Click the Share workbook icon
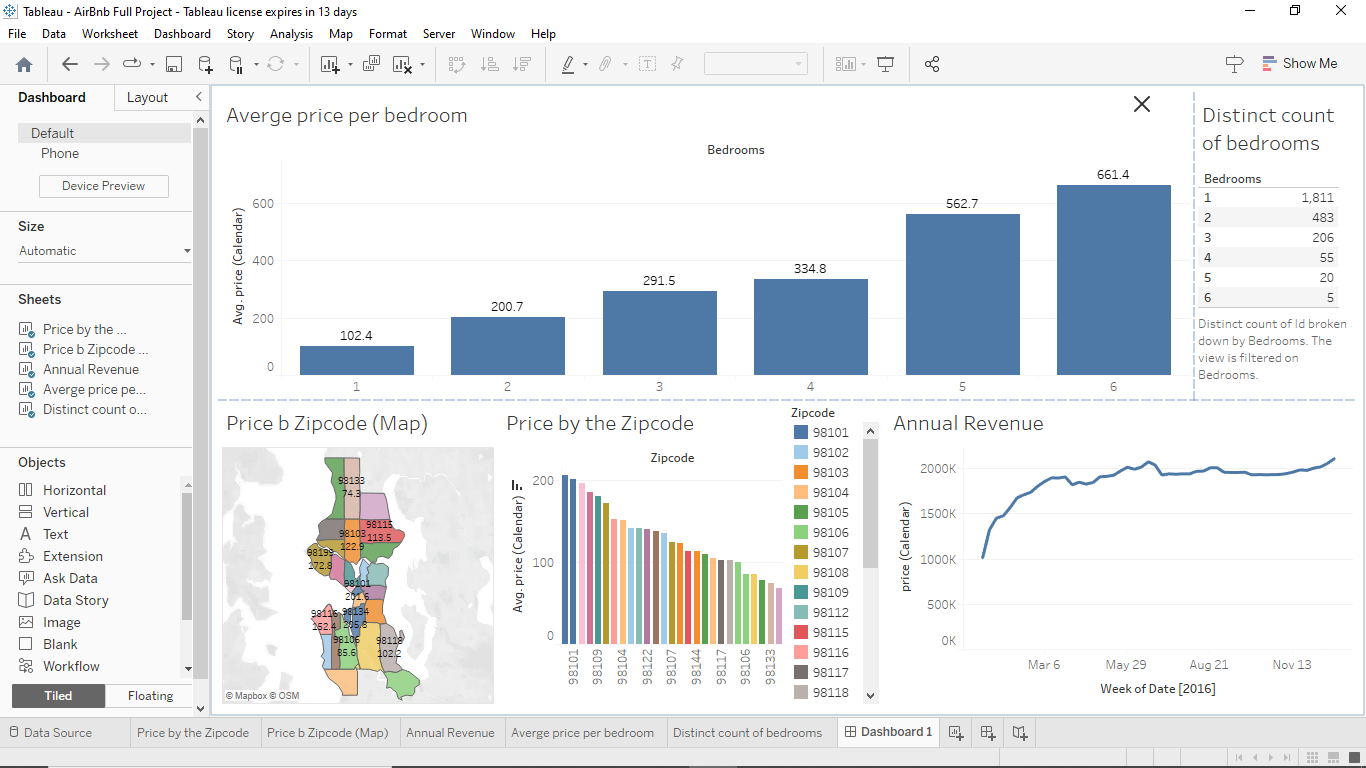Screen dimensions: 1366x768 pyautogui.click(x=931, y=63)
